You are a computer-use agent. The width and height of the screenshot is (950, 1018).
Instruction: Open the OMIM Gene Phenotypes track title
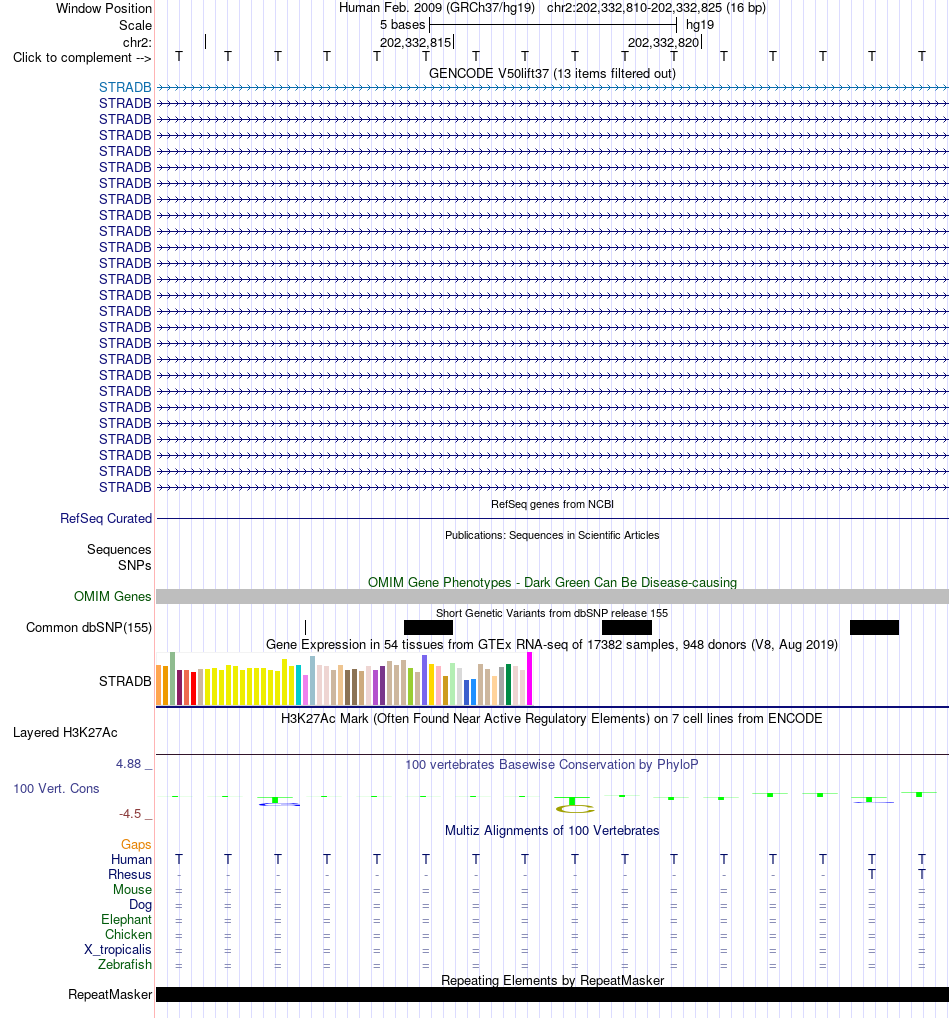click(x=552, y=582)
